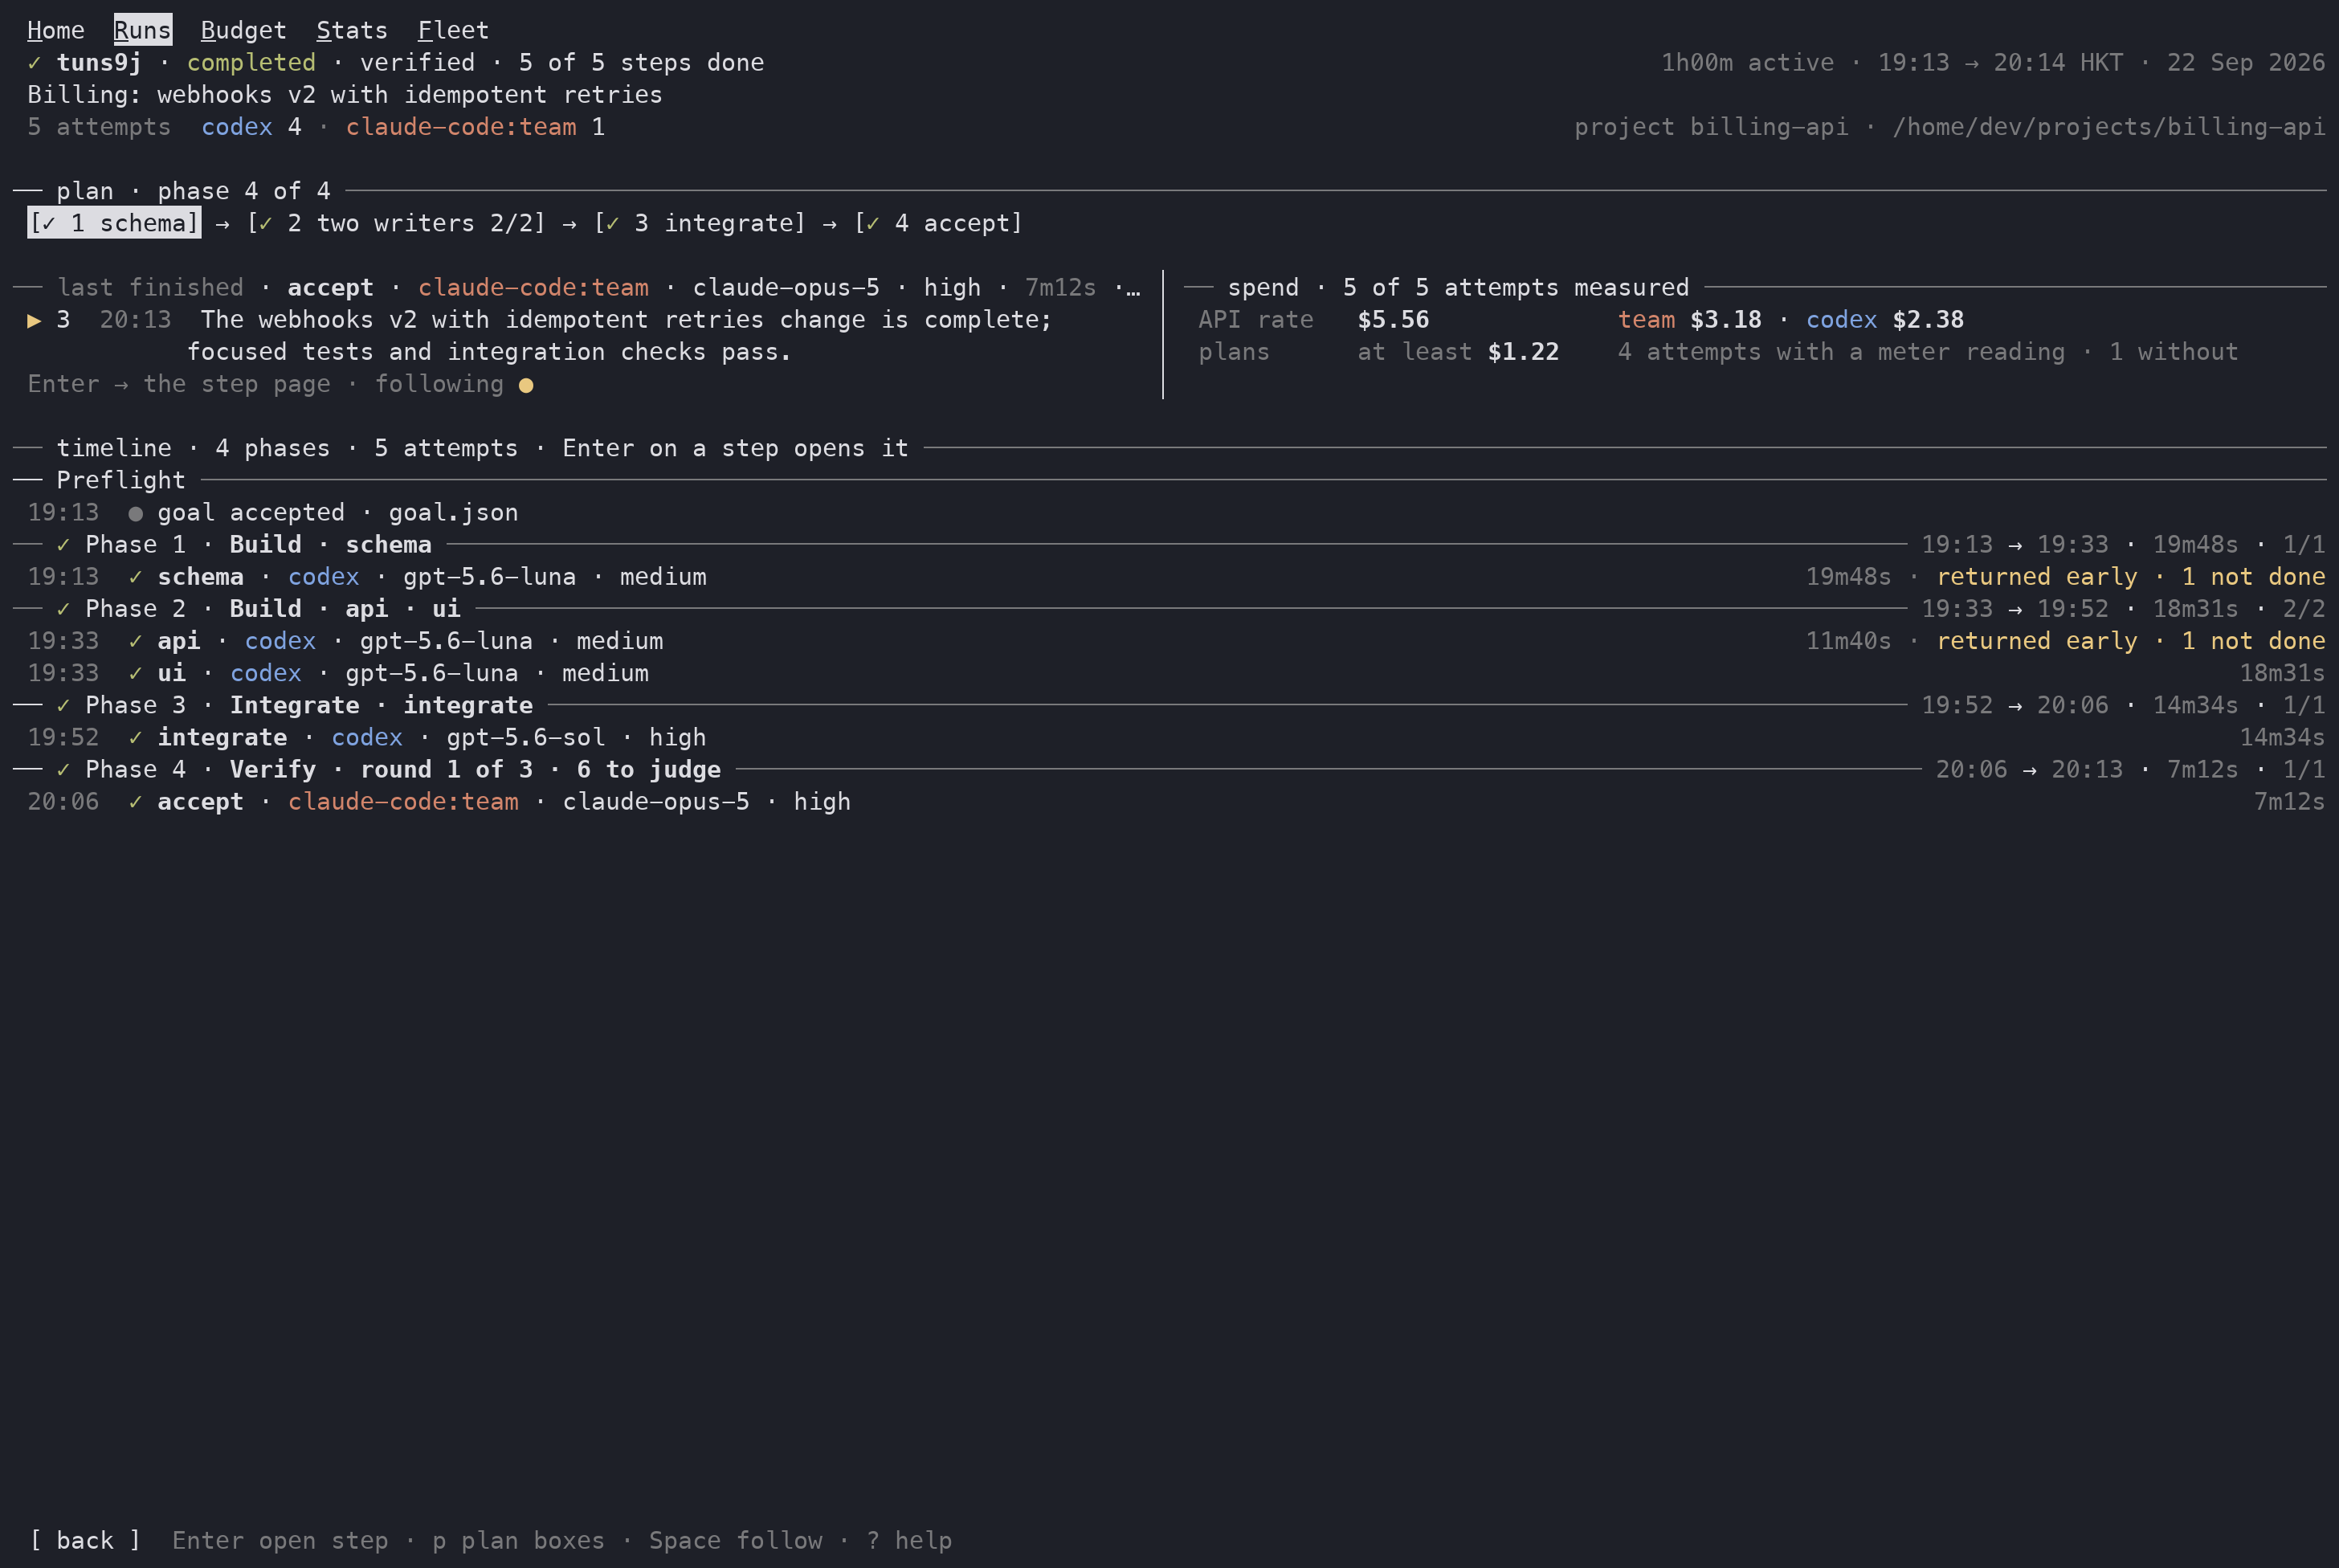Click the '? help' footer hint
Screen dimensions: 2339x1568
pyautogui.click(x=909, y=1540)
